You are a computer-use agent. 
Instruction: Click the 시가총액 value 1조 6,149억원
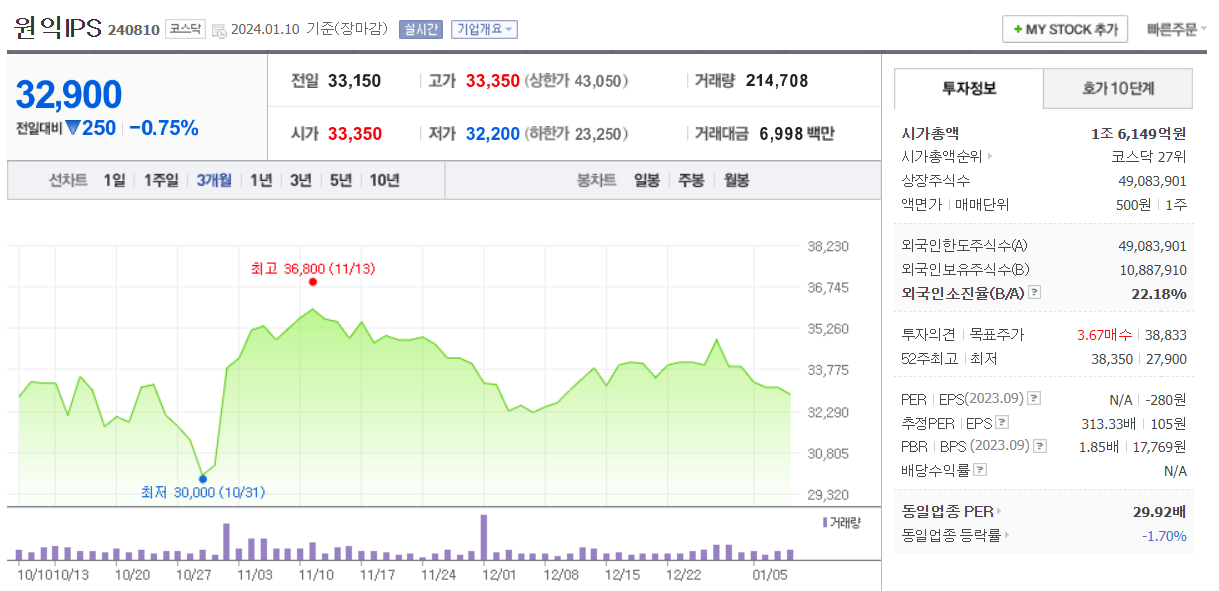point(1139,133)
